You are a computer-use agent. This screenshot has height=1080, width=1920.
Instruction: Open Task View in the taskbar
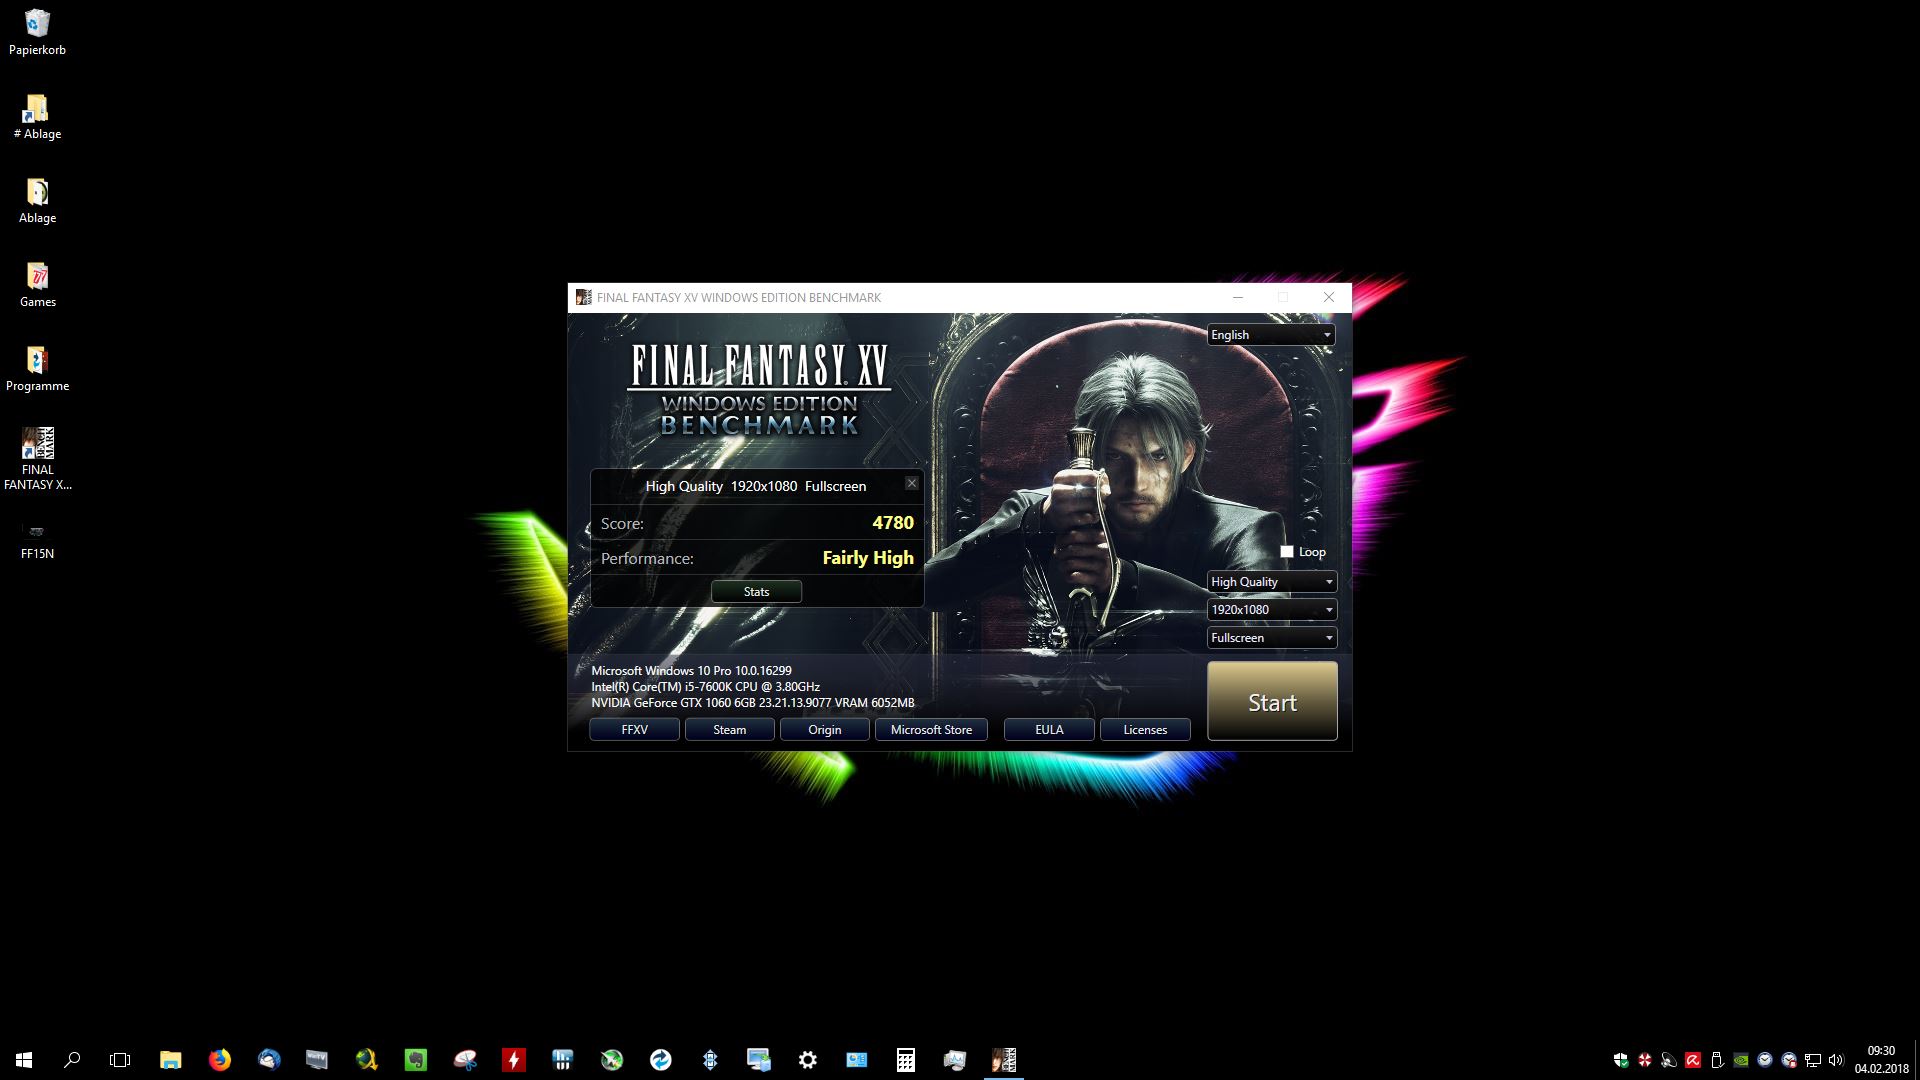point(120,1060)
